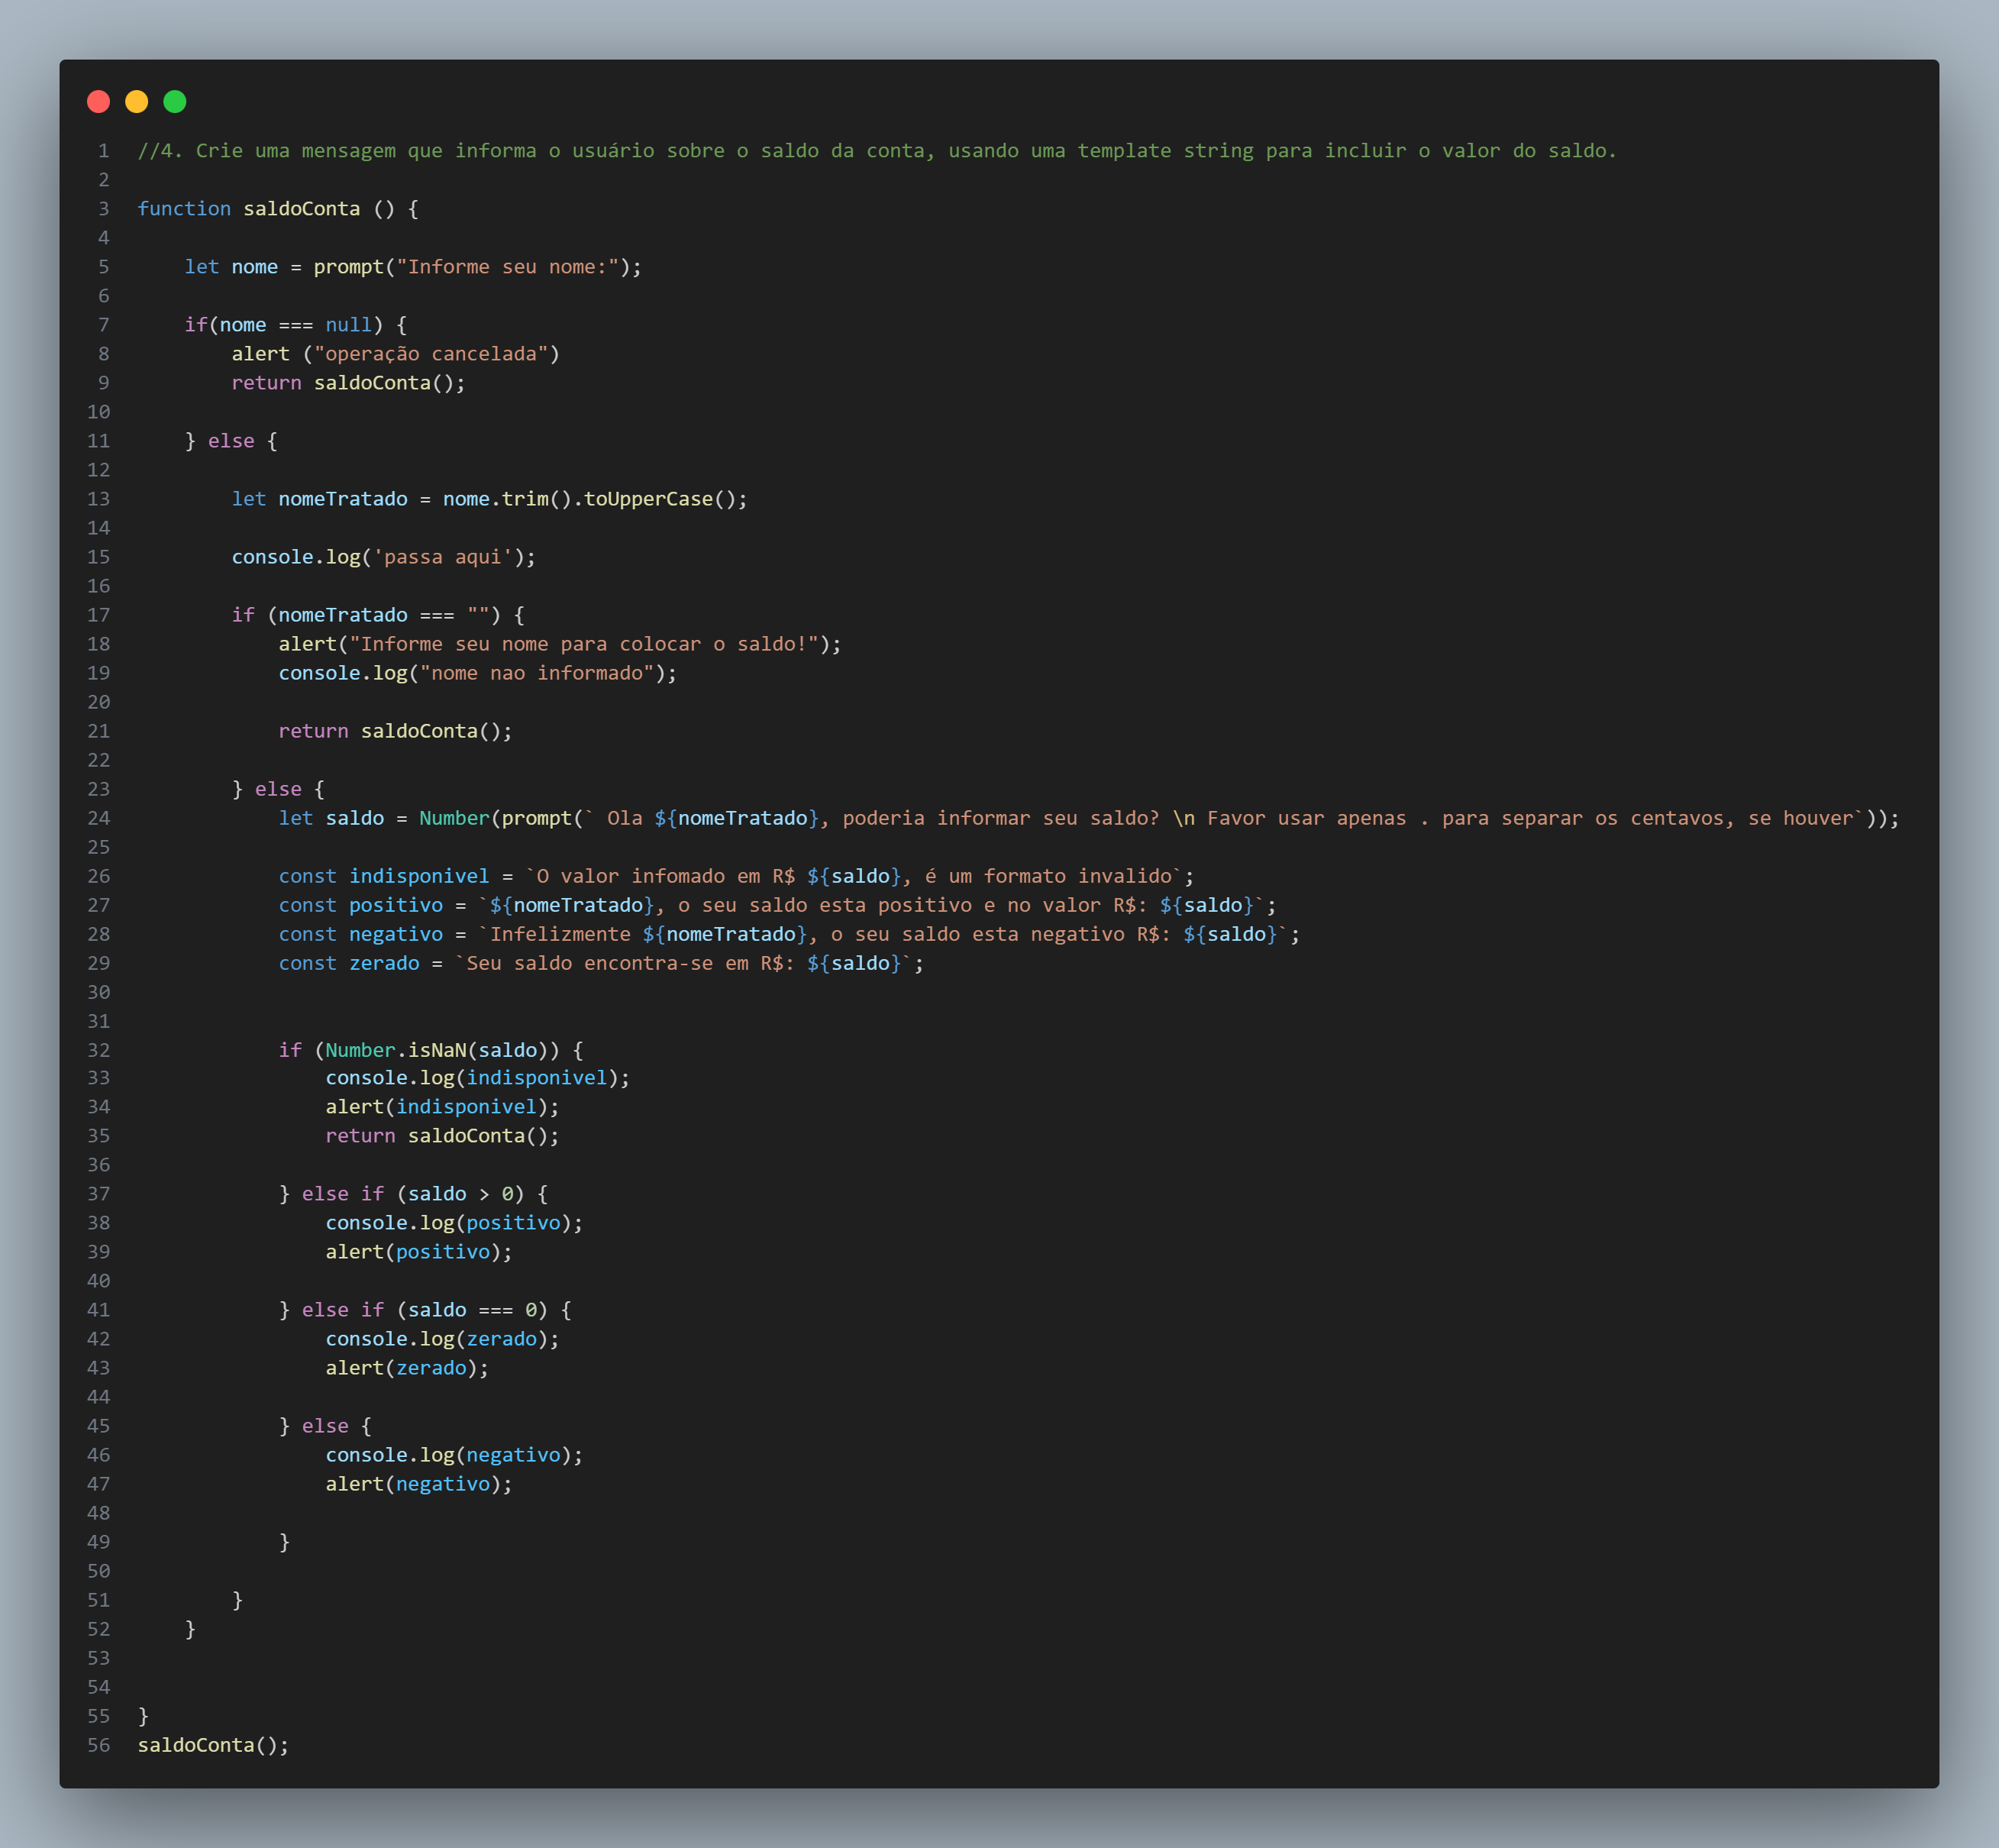Click line number 1

[x=103, y=151]
